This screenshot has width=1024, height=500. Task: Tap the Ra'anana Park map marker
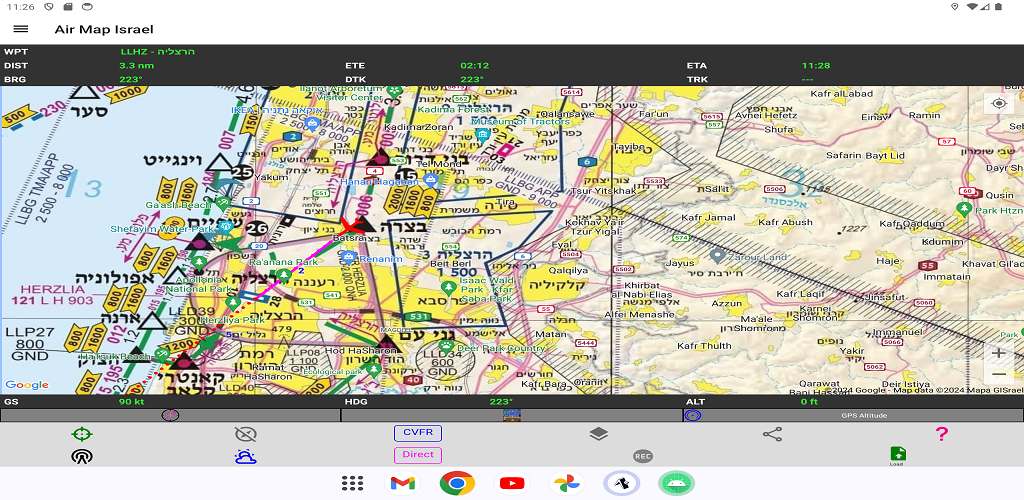pos(283,273)
